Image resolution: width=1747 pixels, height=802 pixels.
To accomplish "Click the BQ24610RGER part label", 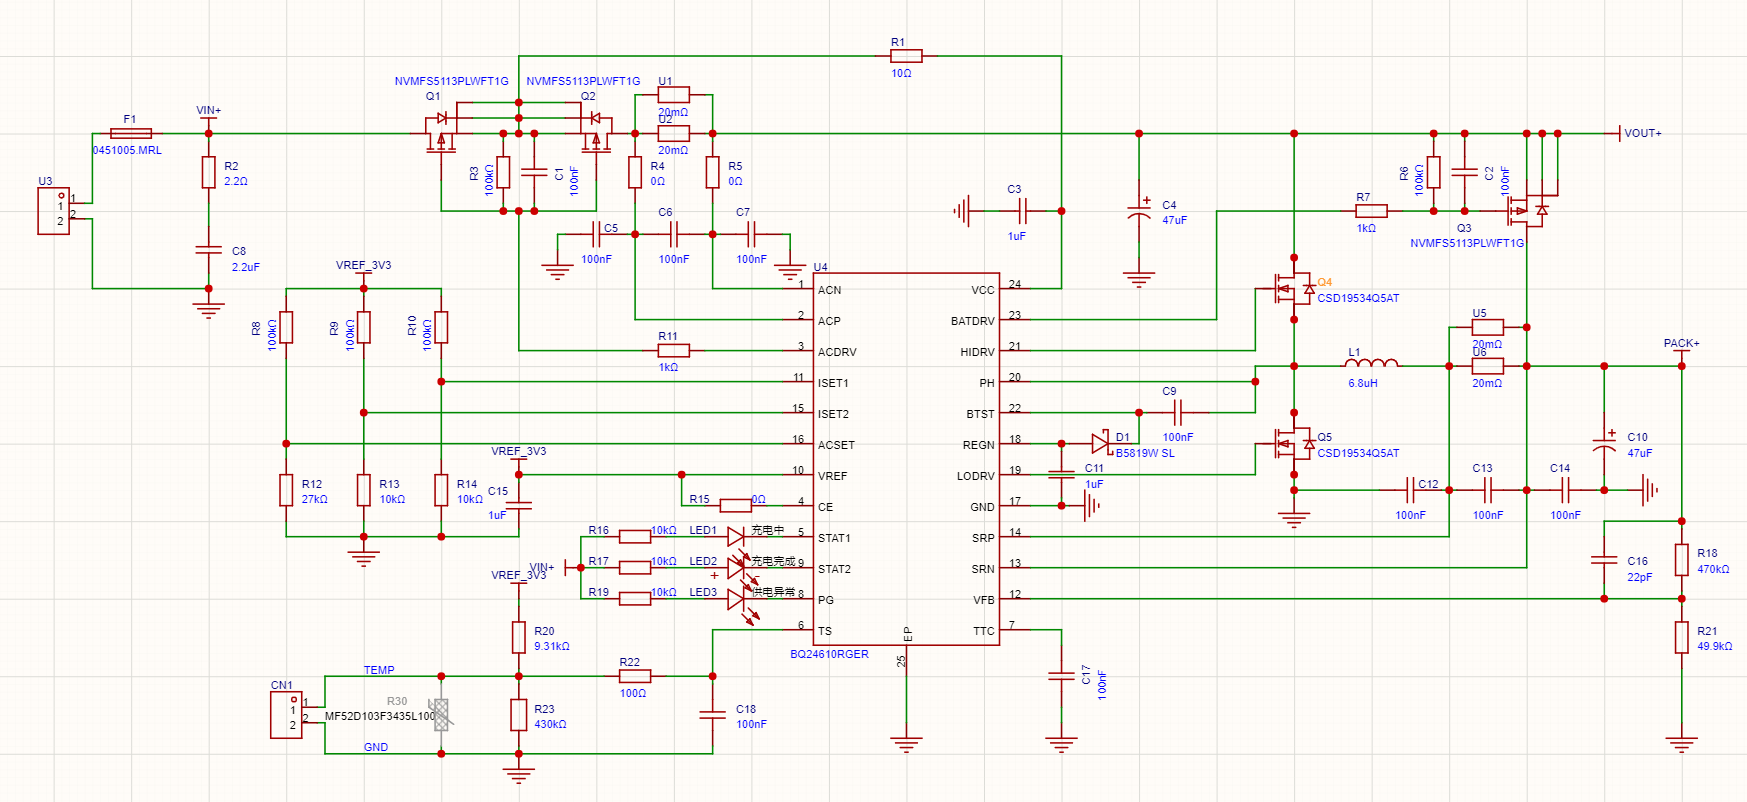I will [x=829, y=654].
